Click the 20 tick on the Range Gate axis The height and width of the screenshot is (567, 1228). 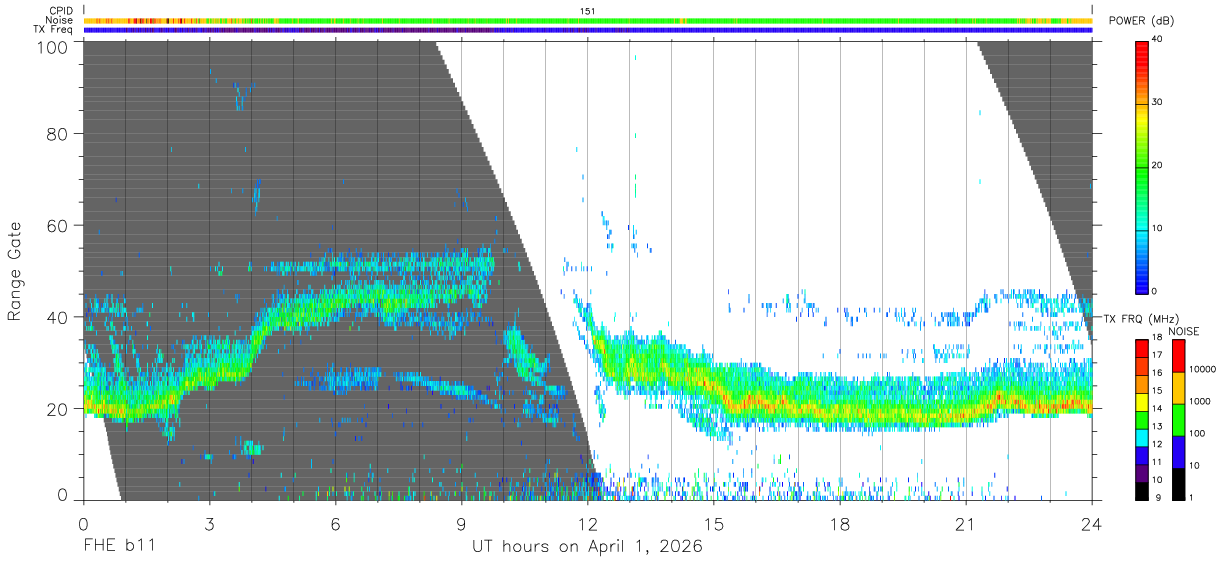58,409
